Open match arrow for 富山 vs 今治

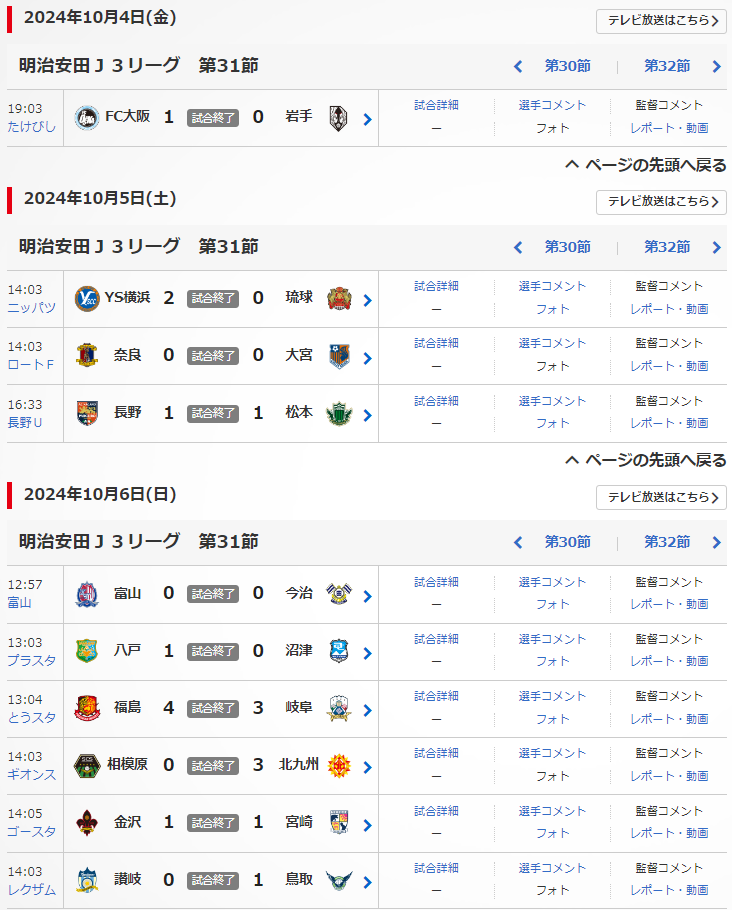[367, 596]
